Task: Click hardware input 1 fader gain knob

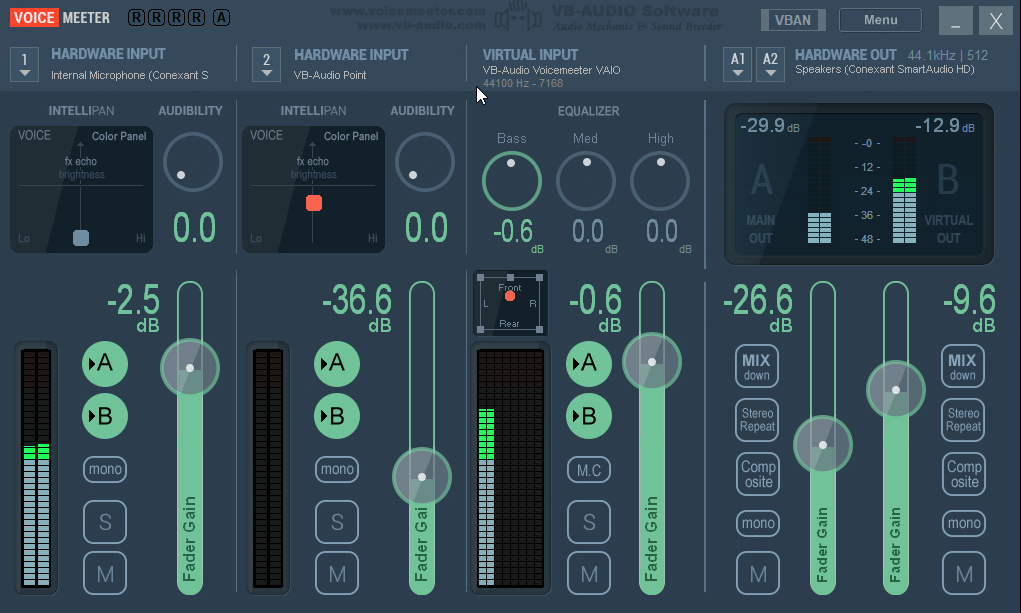Action: pyautogui.click(x=189, y=367)
